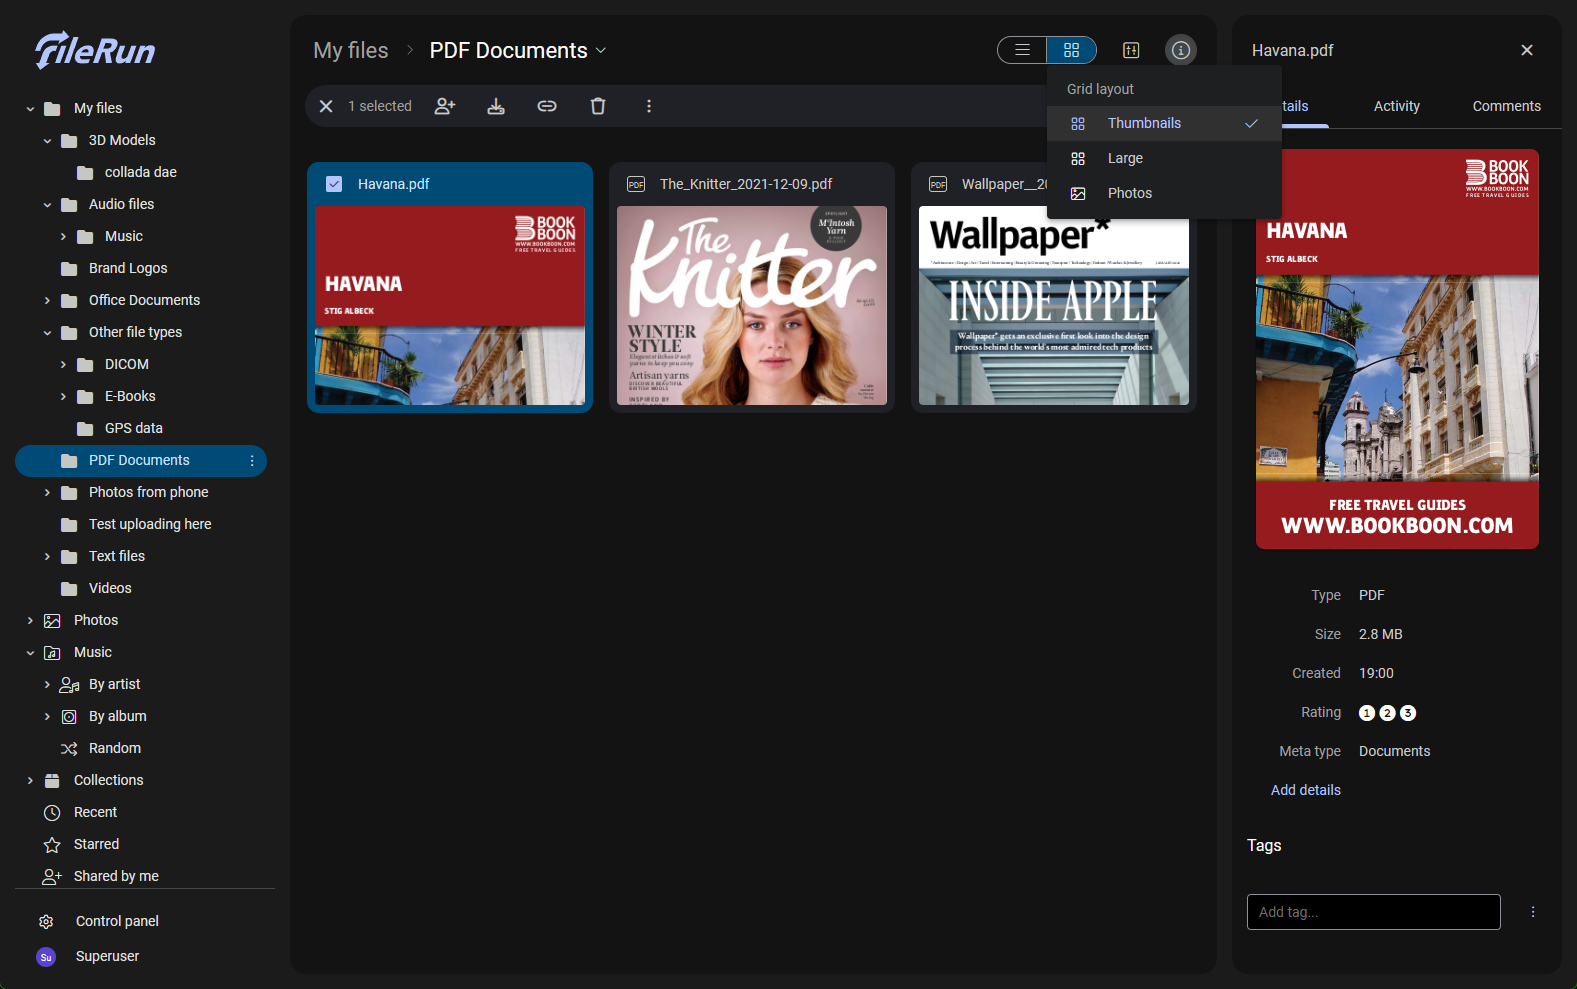Uncheck the Havana.pdf checkbox
1577x989 pixels.
tap(334, 184)
